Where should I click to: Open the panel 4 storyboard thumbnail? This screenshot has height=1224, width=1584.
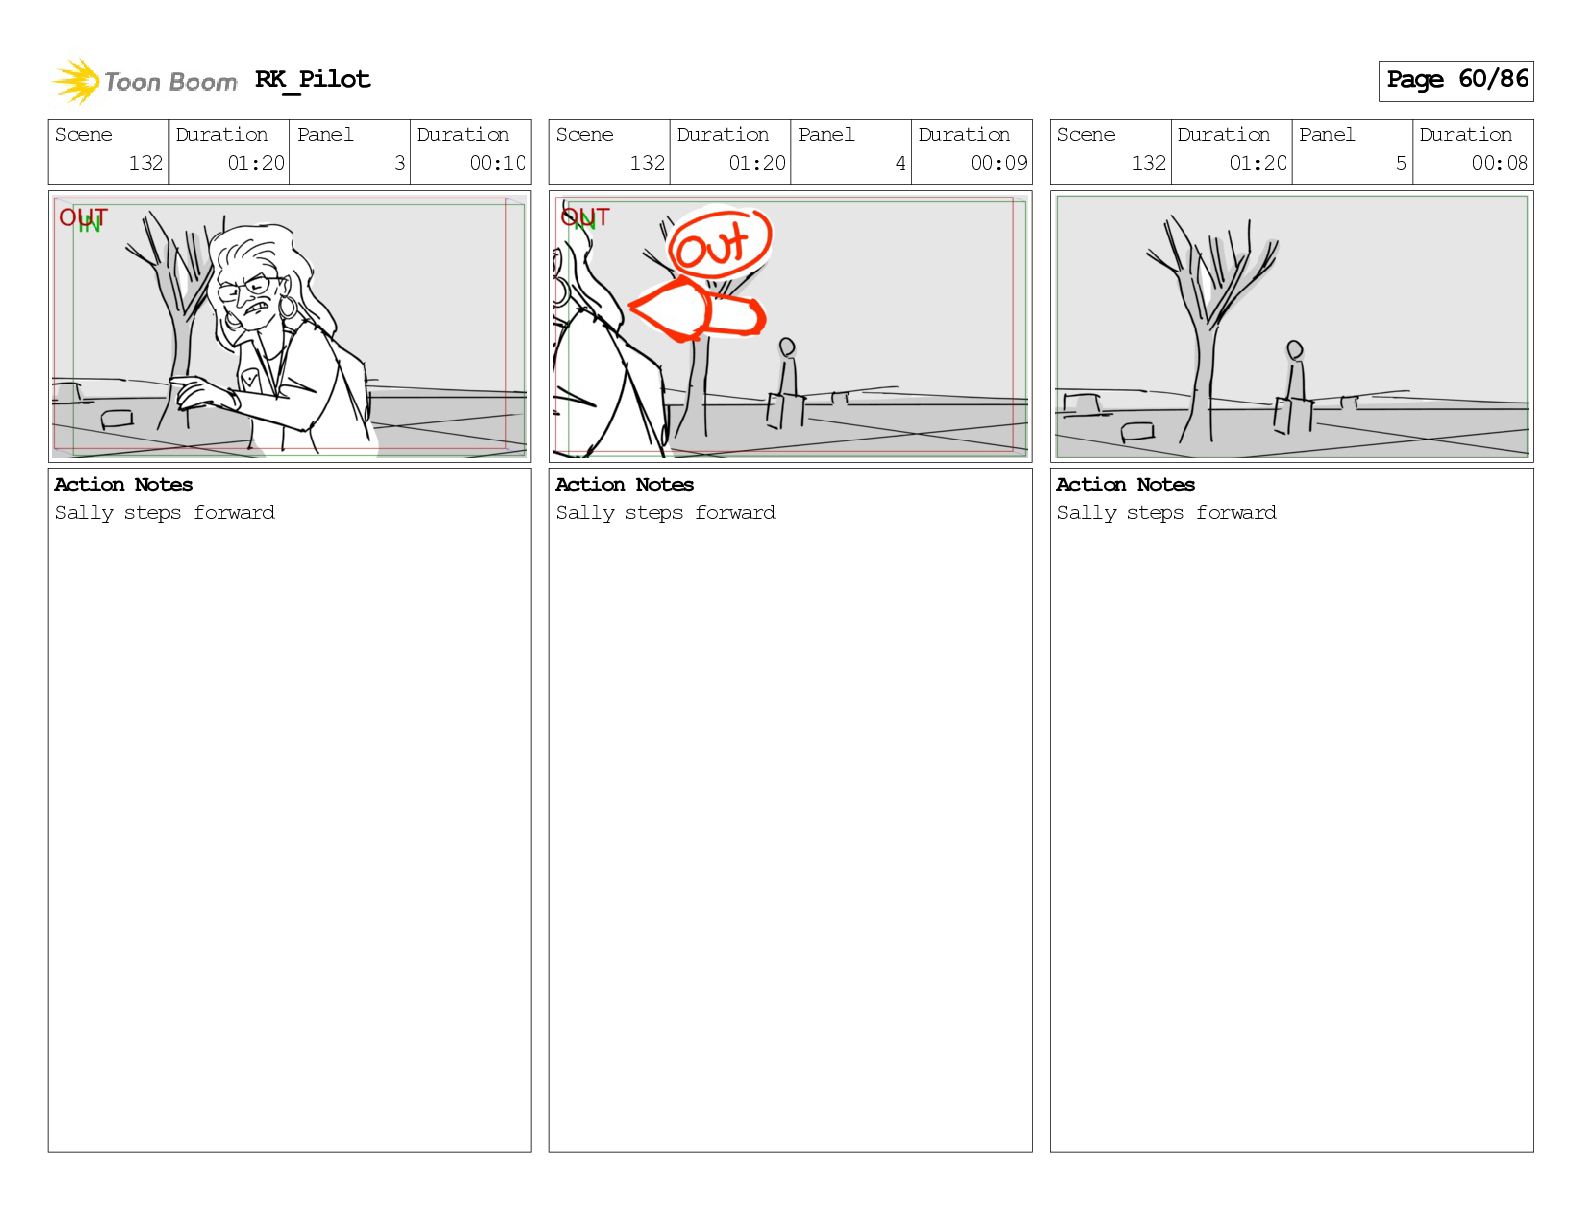(x=790, y=326)
